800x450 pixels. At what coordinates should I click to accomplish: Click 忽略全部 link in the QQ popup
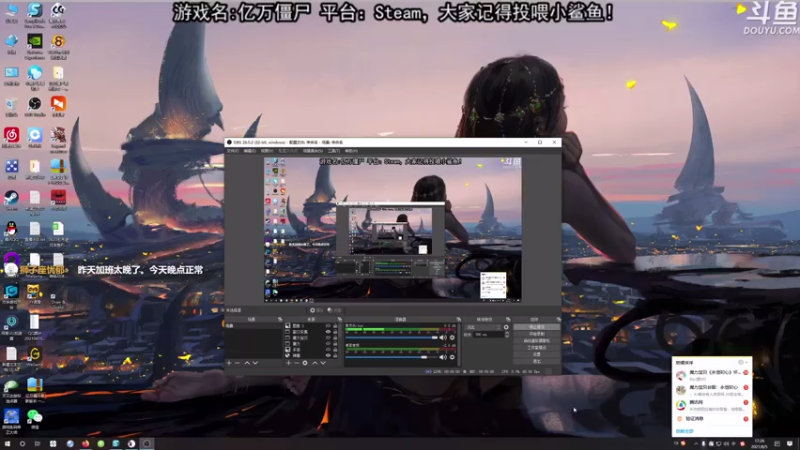pyautogui.click(x=685, y=431)
